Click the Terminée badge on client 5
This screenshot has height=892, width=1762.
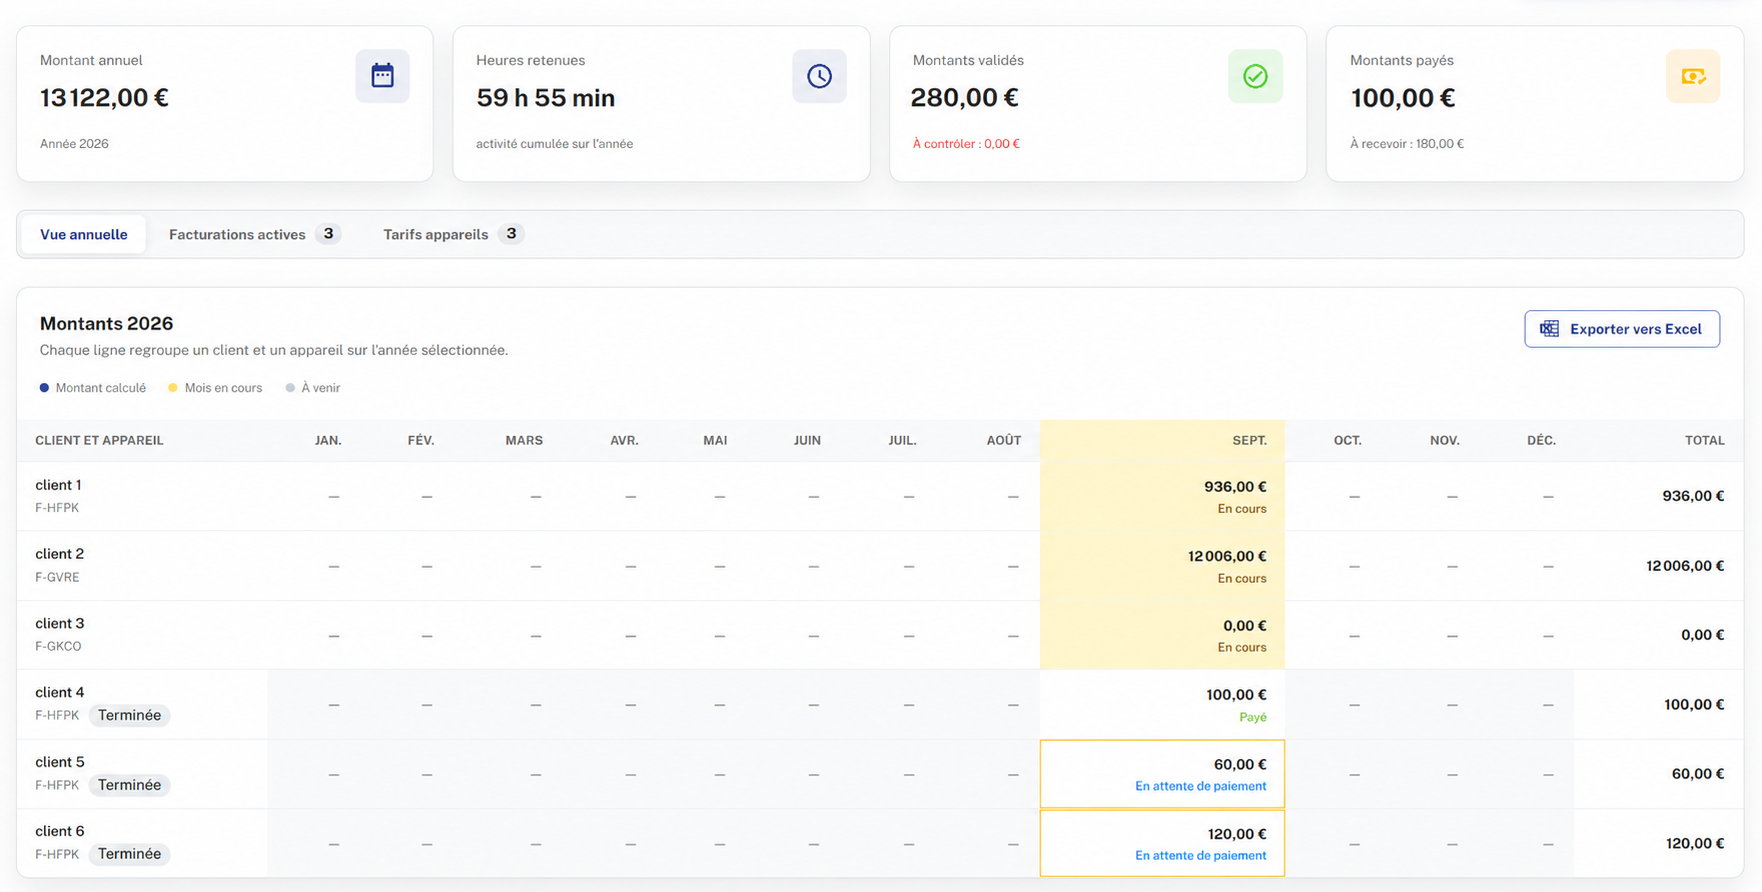(130, 785)
